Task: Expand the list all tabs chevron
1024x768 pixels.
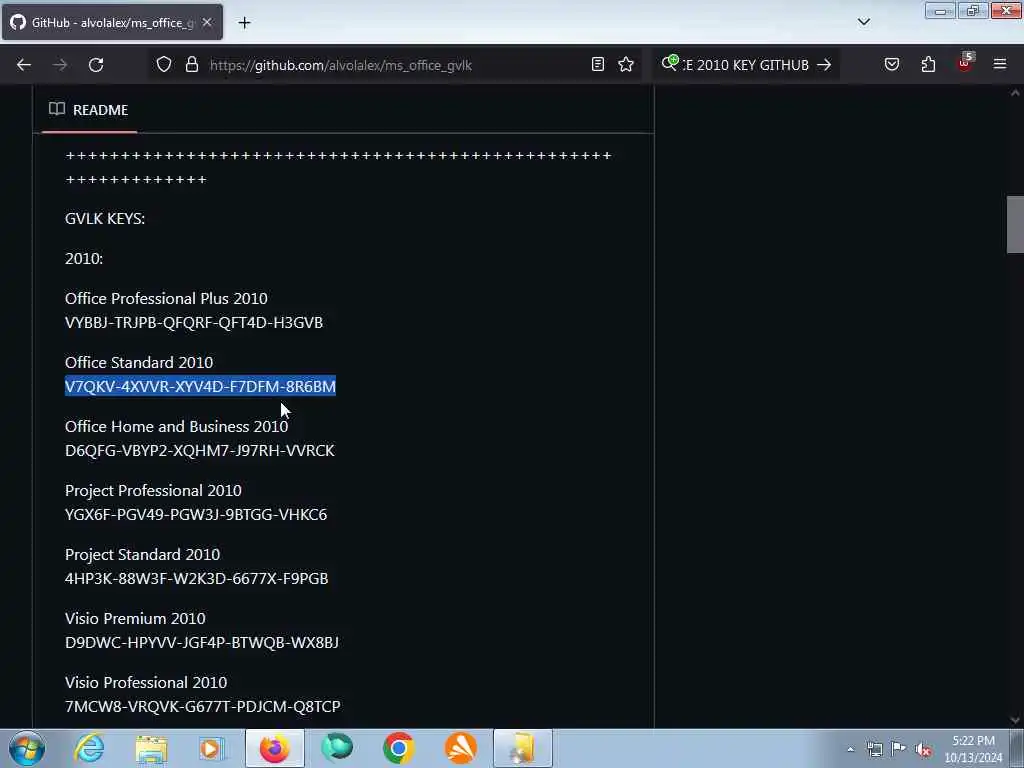Action: pos(863,22)
